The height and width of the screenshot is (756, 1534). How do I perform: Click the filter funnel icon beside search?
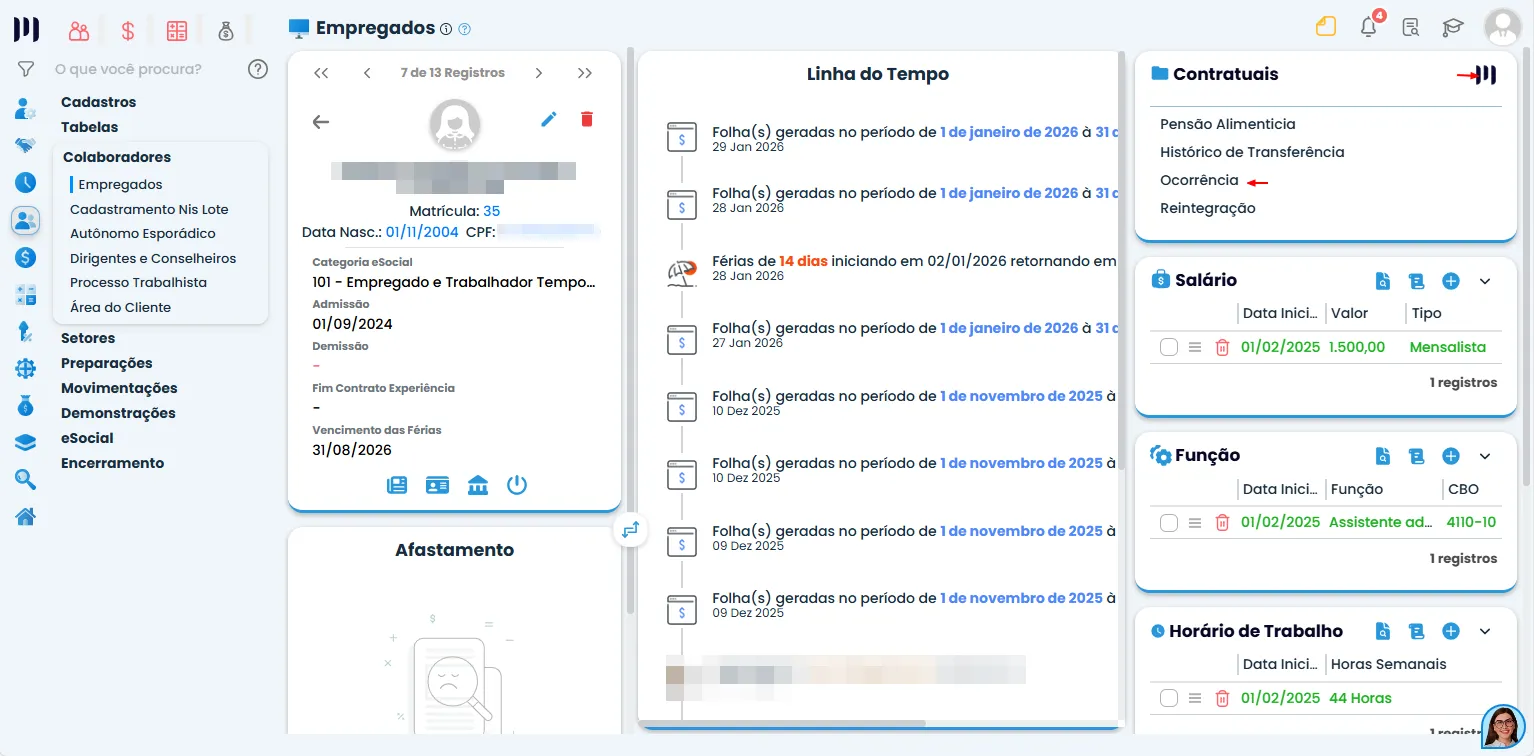(x=26, y=69)
